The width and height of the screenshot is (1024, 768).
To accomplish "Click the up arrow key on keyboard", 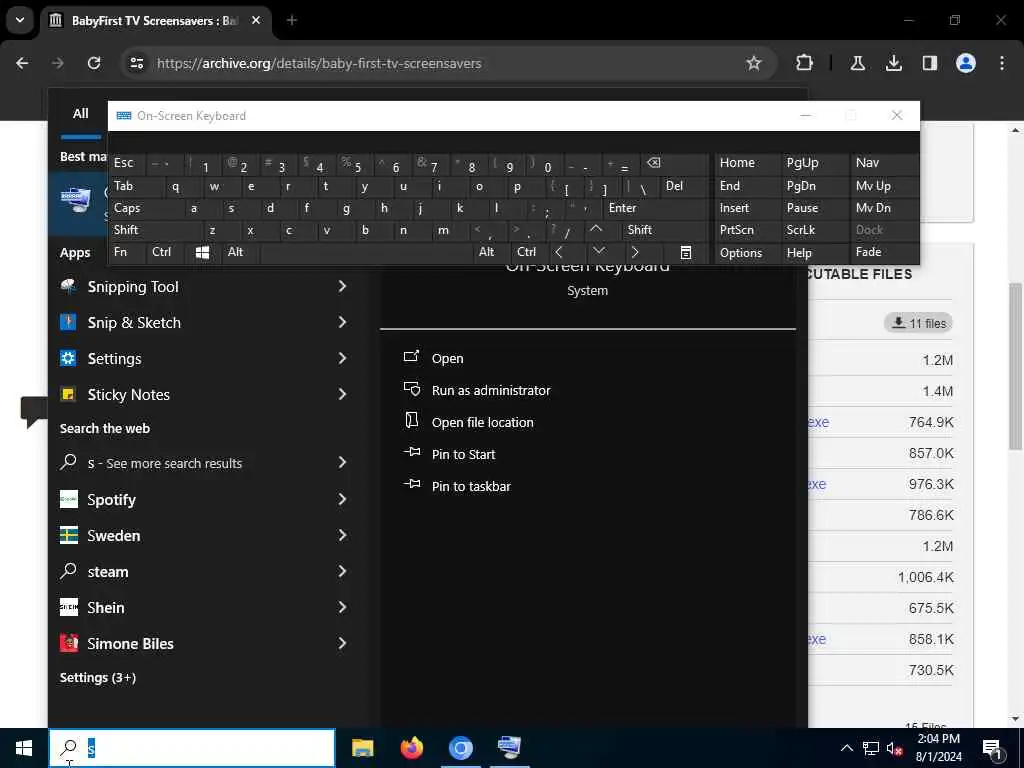I will [x=596, y=229].
